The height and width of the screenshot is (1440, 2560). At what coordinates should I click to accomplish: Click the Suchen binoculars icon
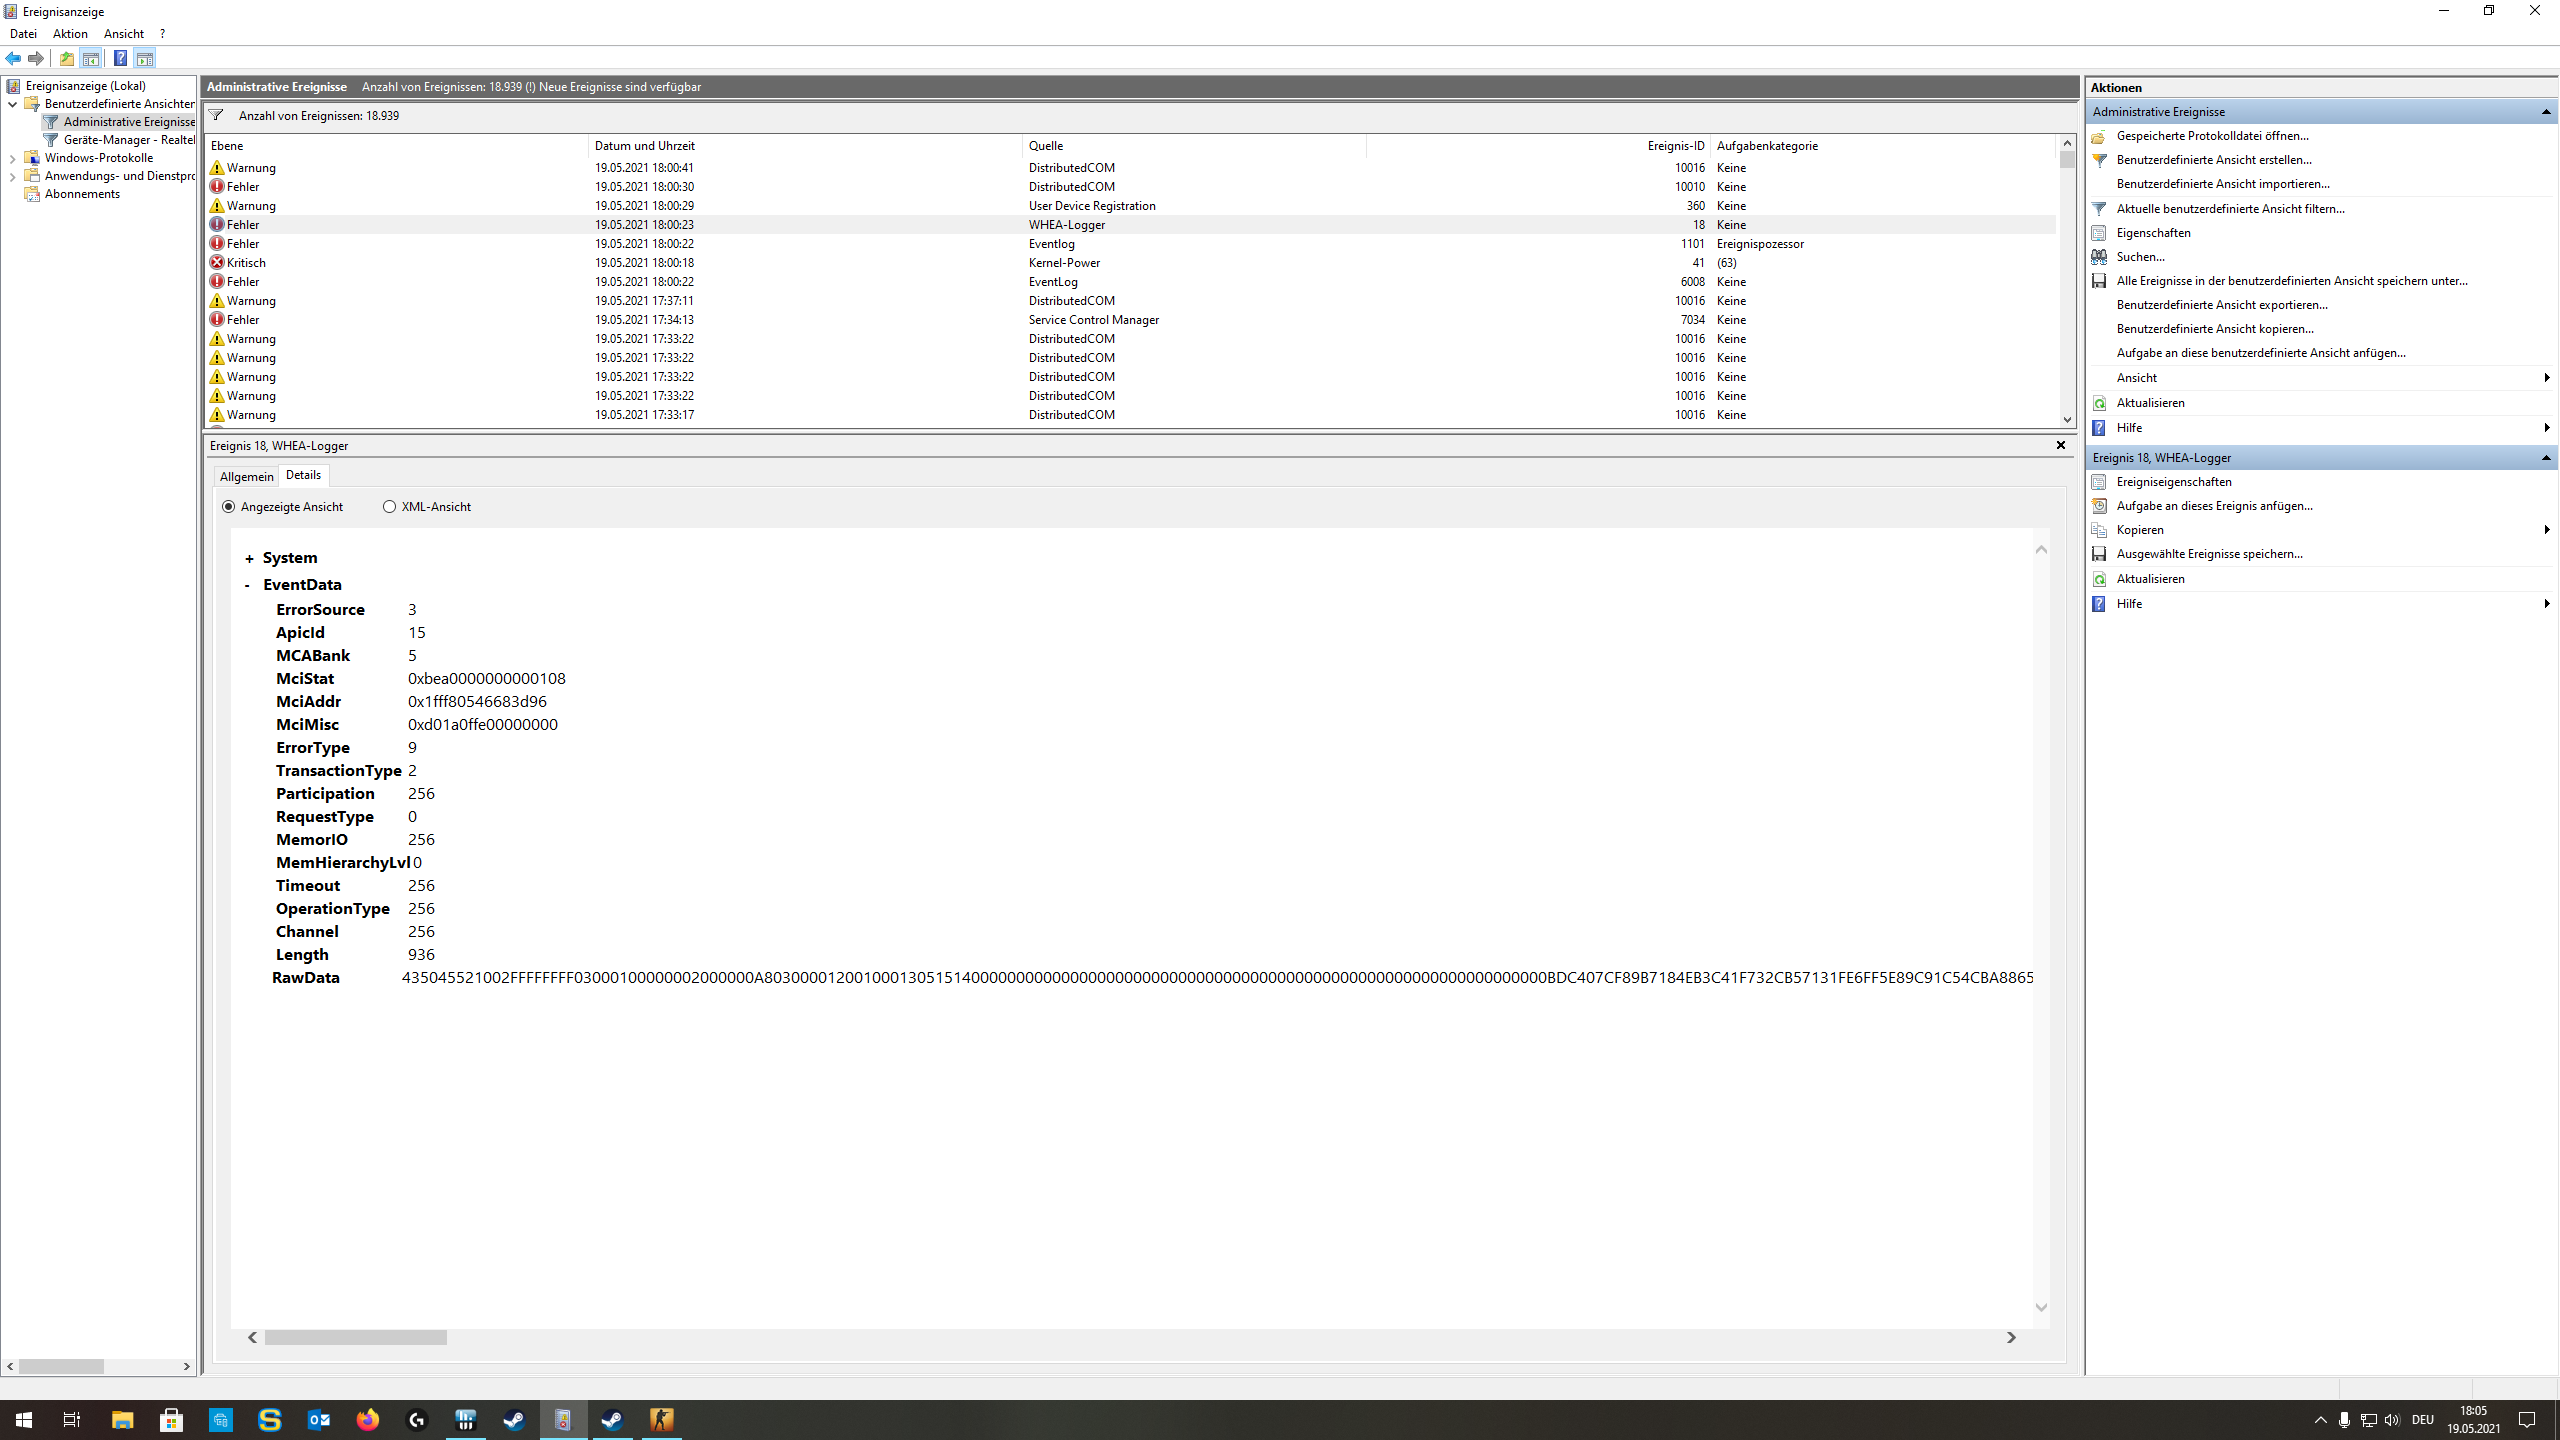click(2099, 257)
